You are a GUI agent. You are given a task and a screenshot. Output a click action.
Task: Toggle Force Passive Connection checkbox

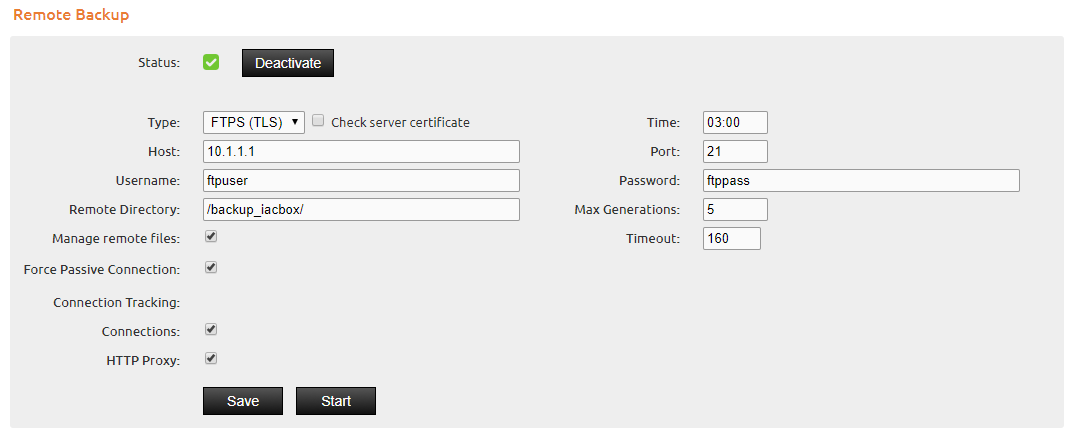(x=211, y=267)
